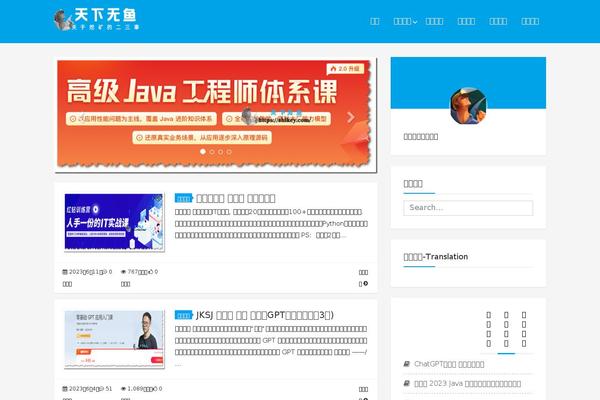The width and height of the screenshot is (600, 400).
Task: Open the site logo in the blue header
Action: point(96,20)
